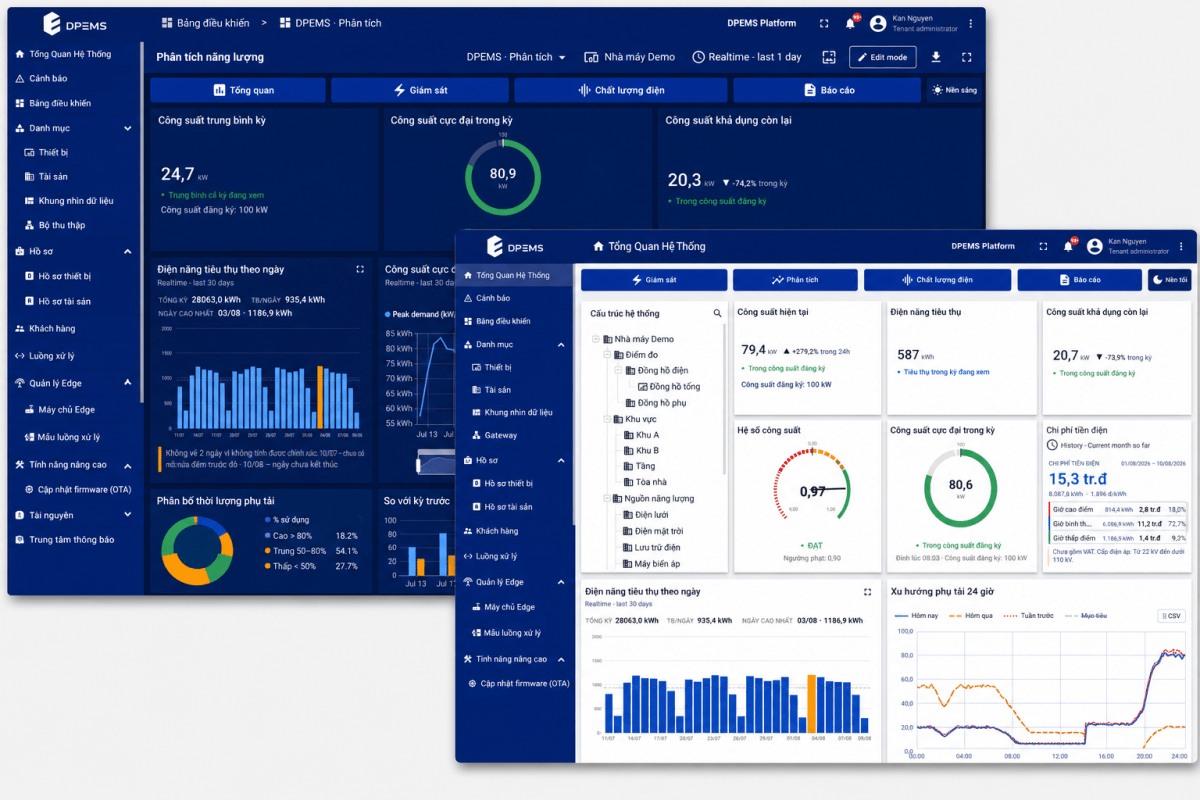The image size is (1200, 800).
Task: Switch theme with the Nền sáng toggle
Action: pos(954,90)
